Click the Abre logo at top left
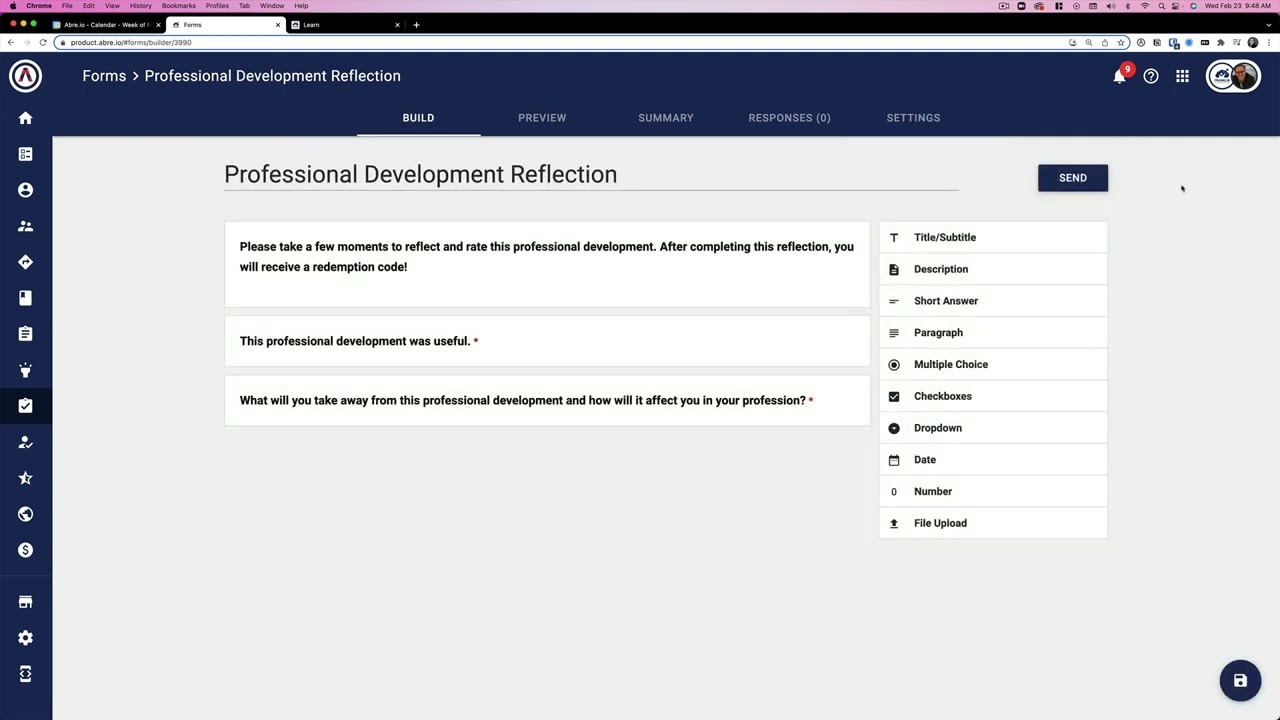The height and width of the screenshot is (720, 1280). (26, 76)
